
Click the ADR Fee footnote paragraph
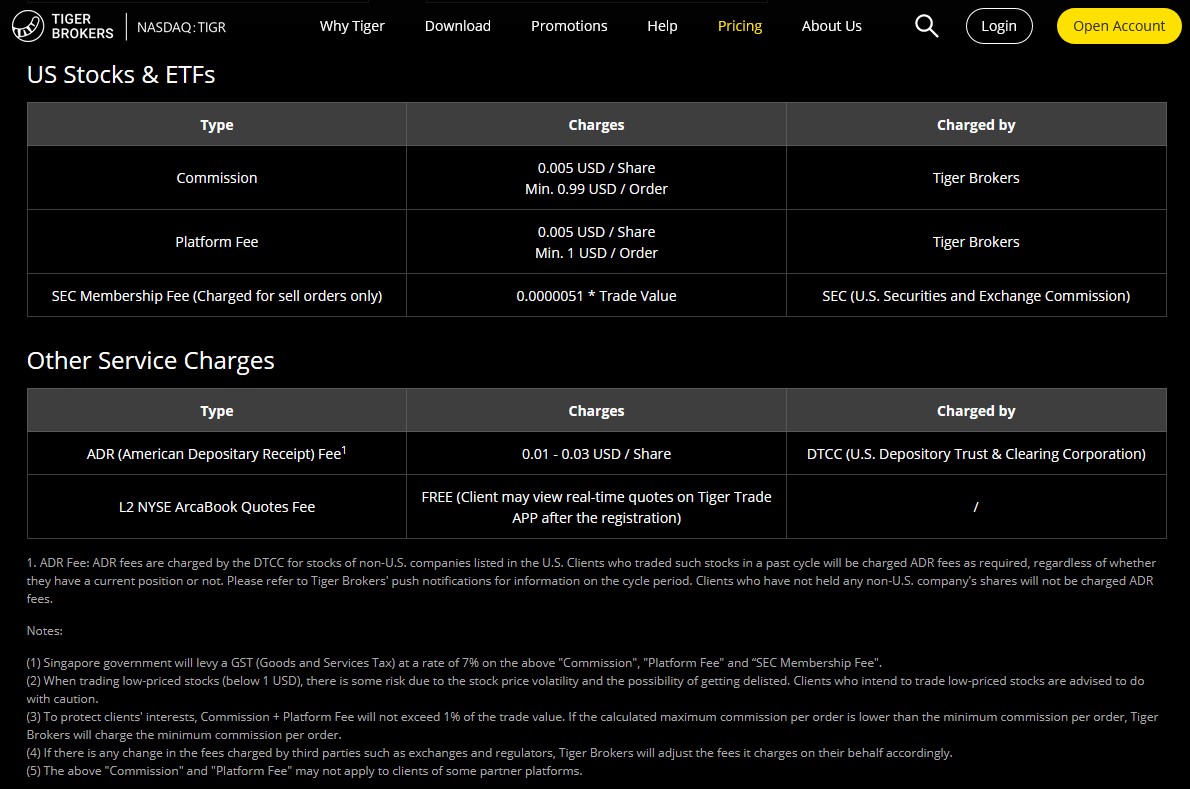coord(591,580)
